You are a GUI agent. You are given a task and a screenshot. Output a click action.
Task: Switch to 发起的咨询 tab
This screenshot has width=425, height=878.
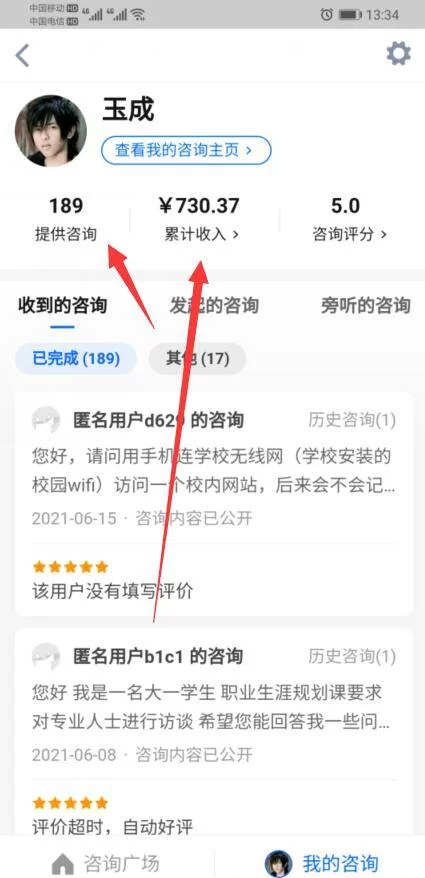(x=214, y=306)
